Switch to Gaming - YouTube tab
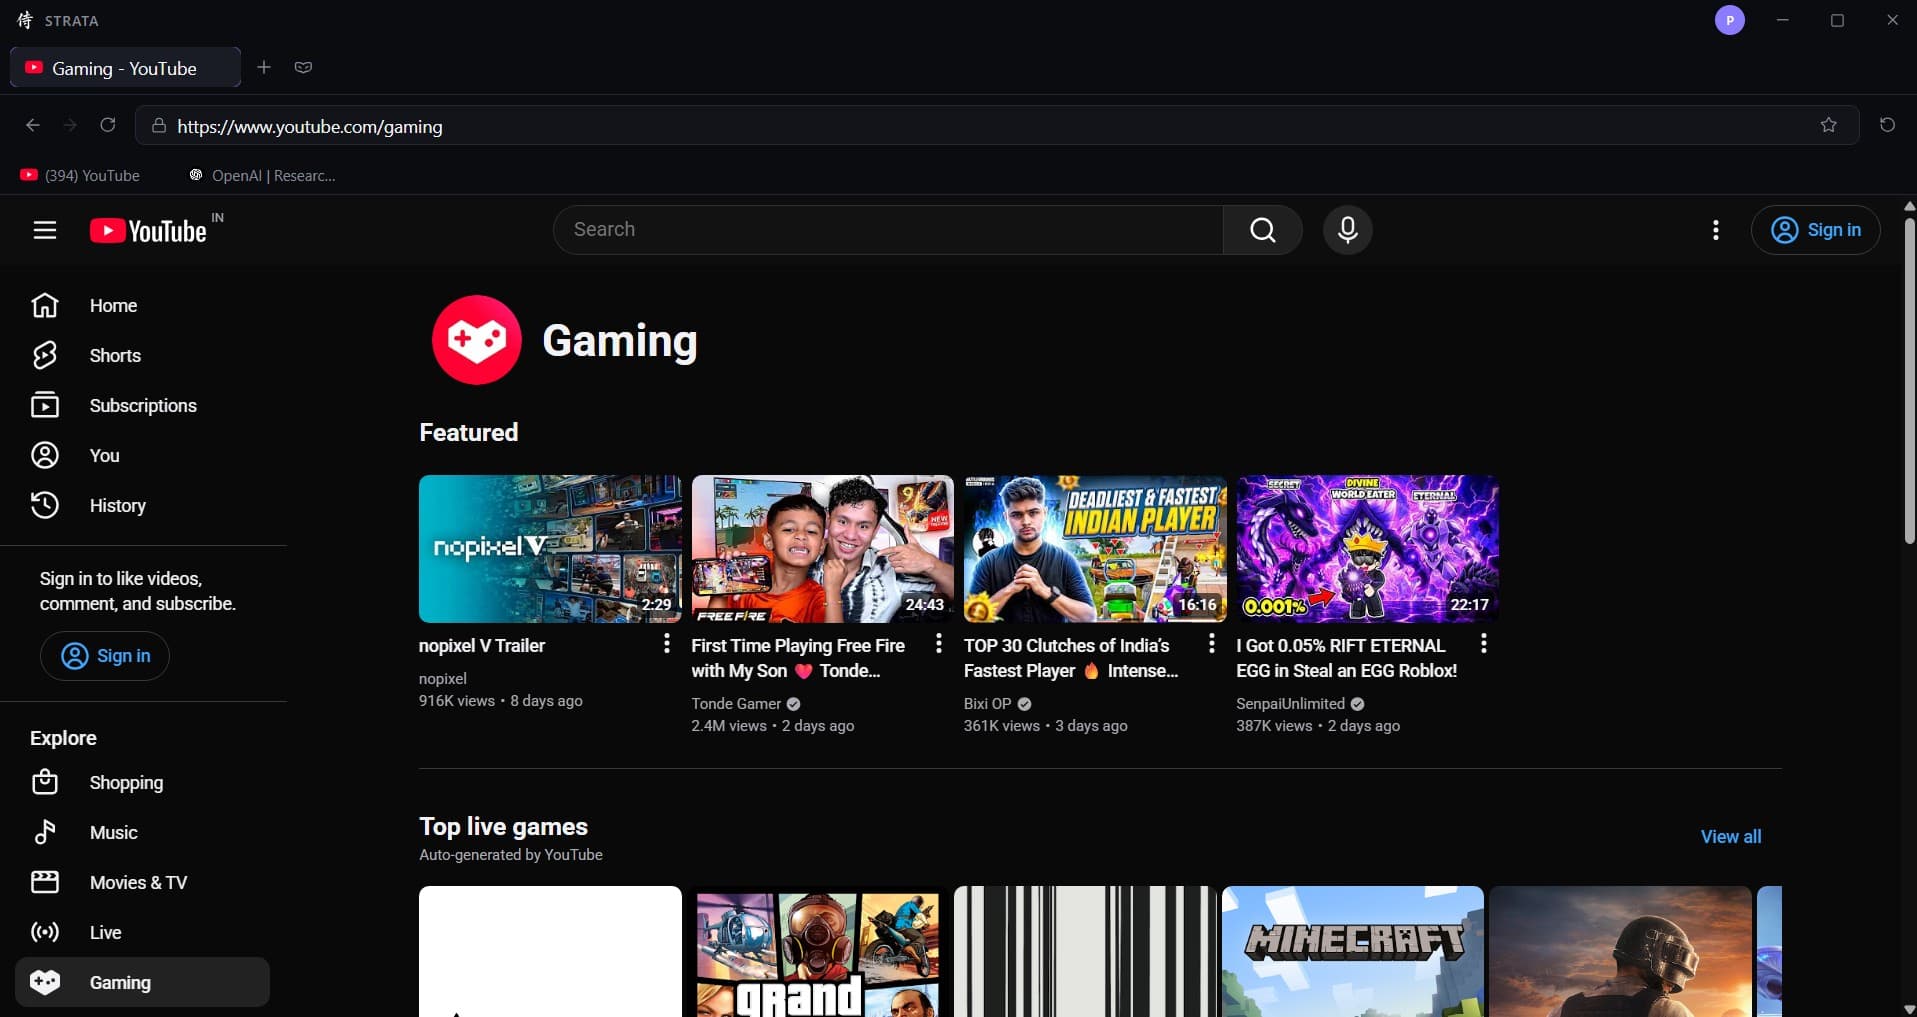Image resolution: width=1917 pixels, height=1017 pixels. tap(125, 68)
